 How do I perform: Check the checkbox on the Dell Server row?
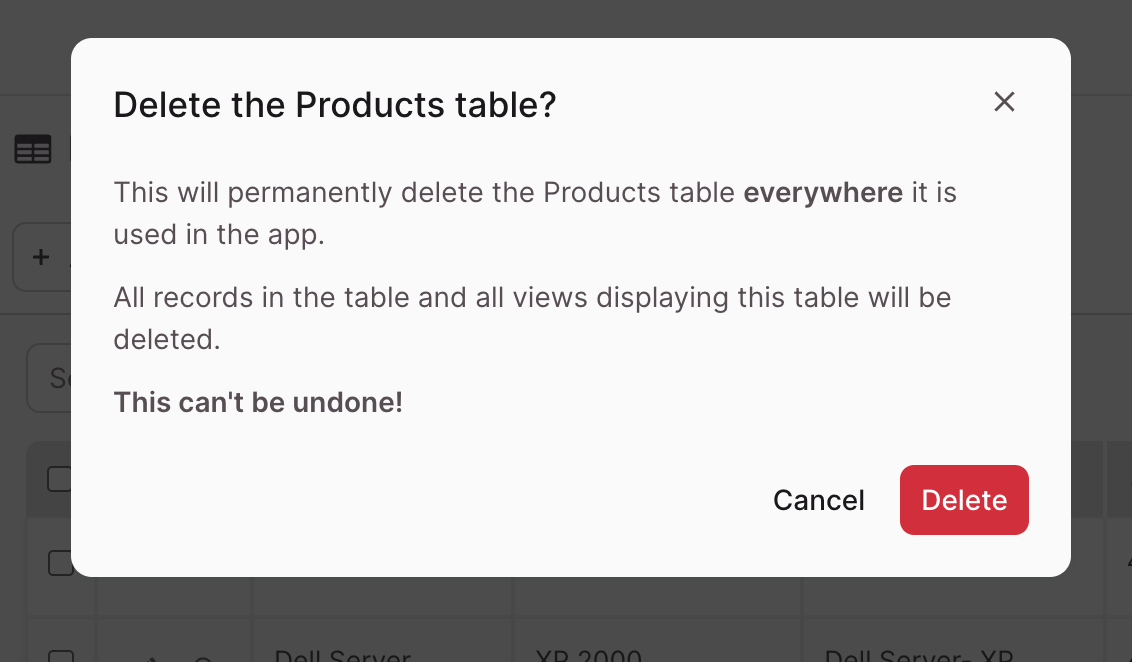click(62, 655)
